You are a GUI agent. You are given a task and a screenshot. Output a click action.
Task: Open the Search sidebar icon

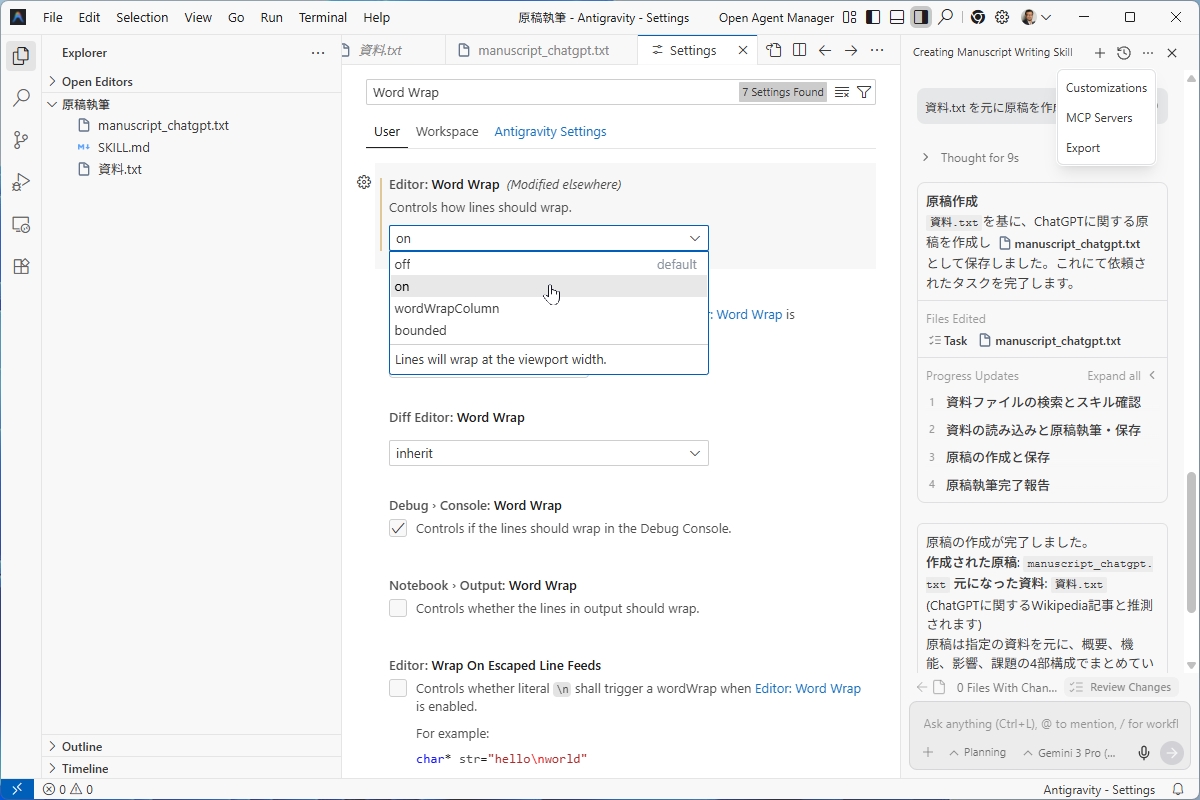coord(21,98)
